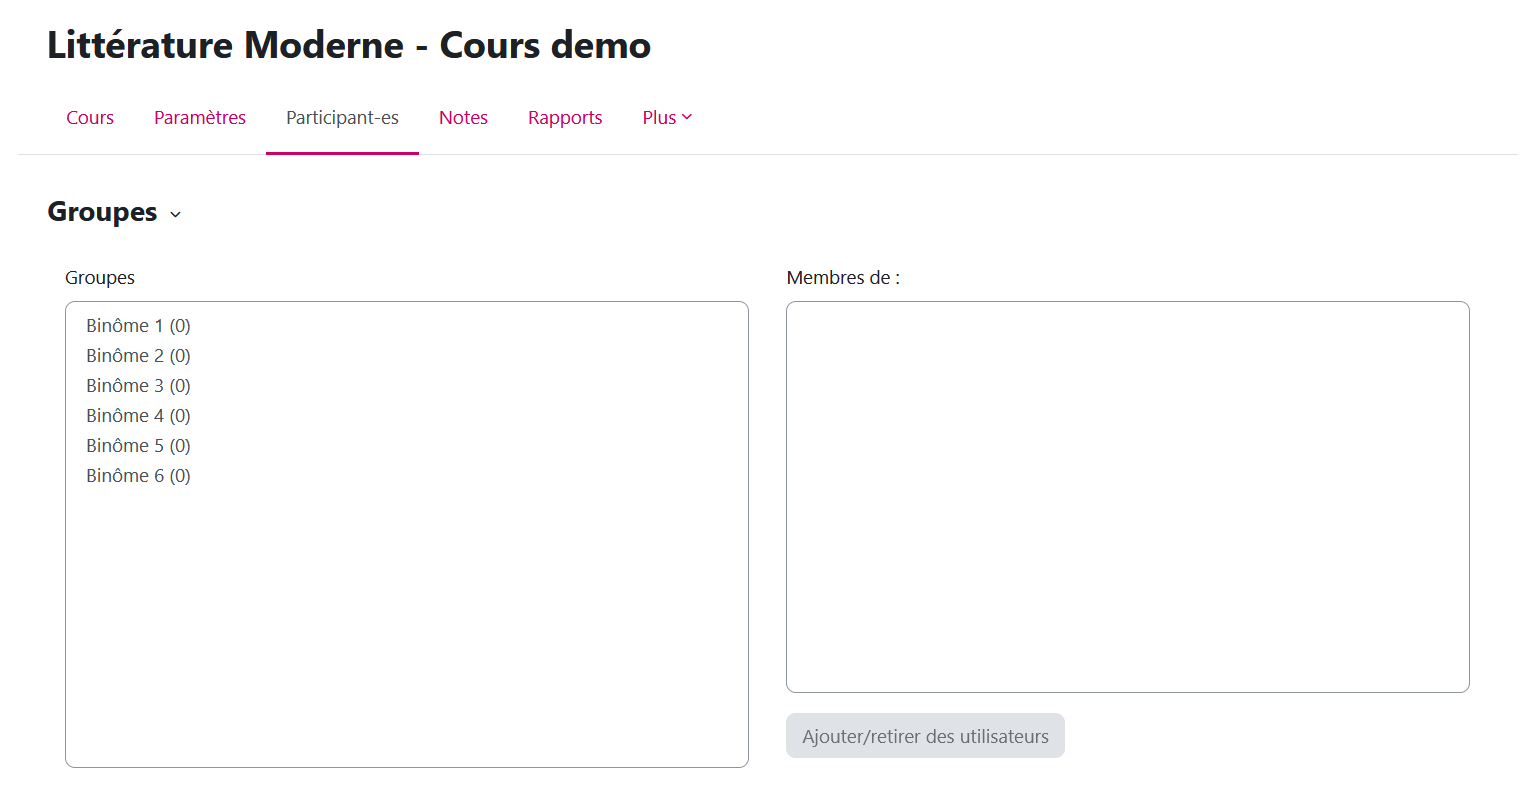This screenshot has height=786, width=1522.
Task: Click inside the Membres de list box
Action: [x=1127, y=496]
